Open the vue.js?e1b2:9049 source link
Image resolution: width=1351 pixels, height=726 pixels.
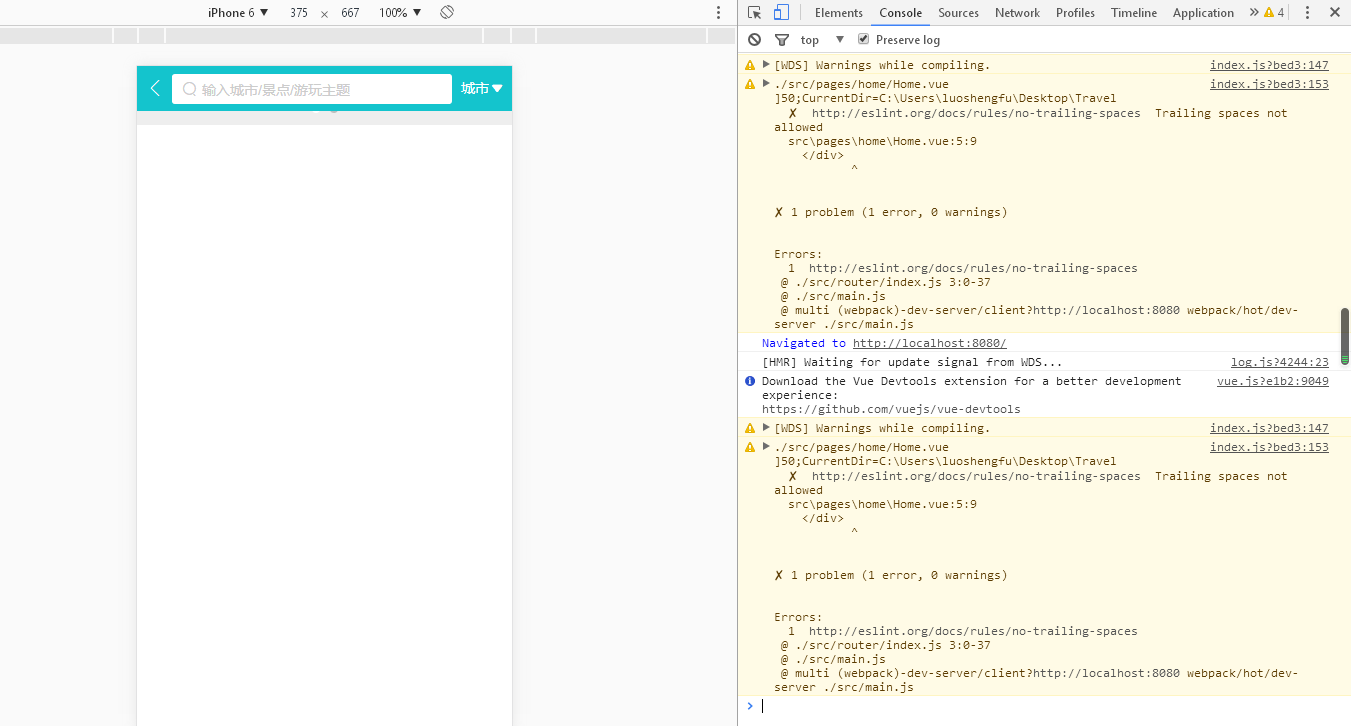tap(1272, 381)
